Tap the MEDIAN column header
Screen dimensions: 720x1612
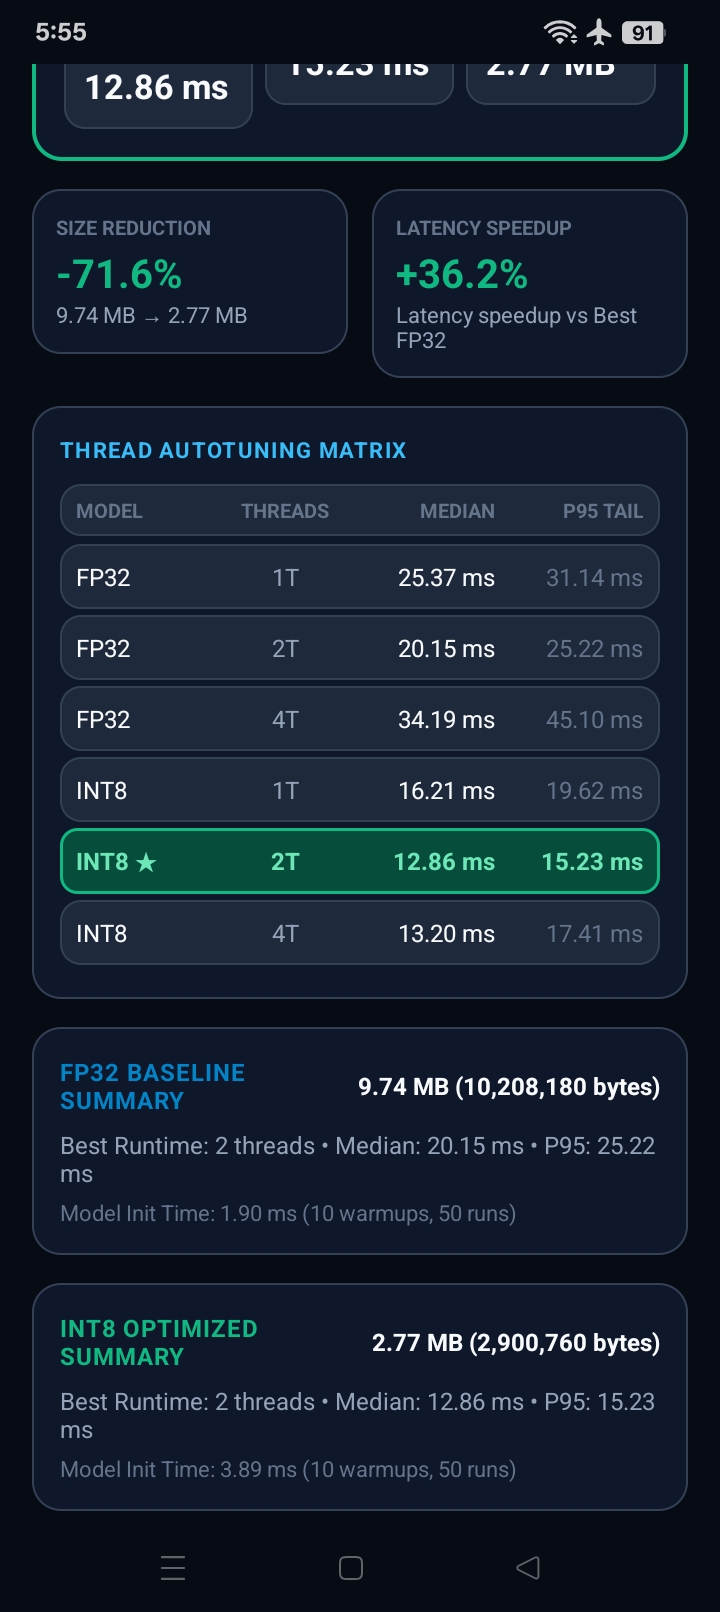tap(457, 511)
